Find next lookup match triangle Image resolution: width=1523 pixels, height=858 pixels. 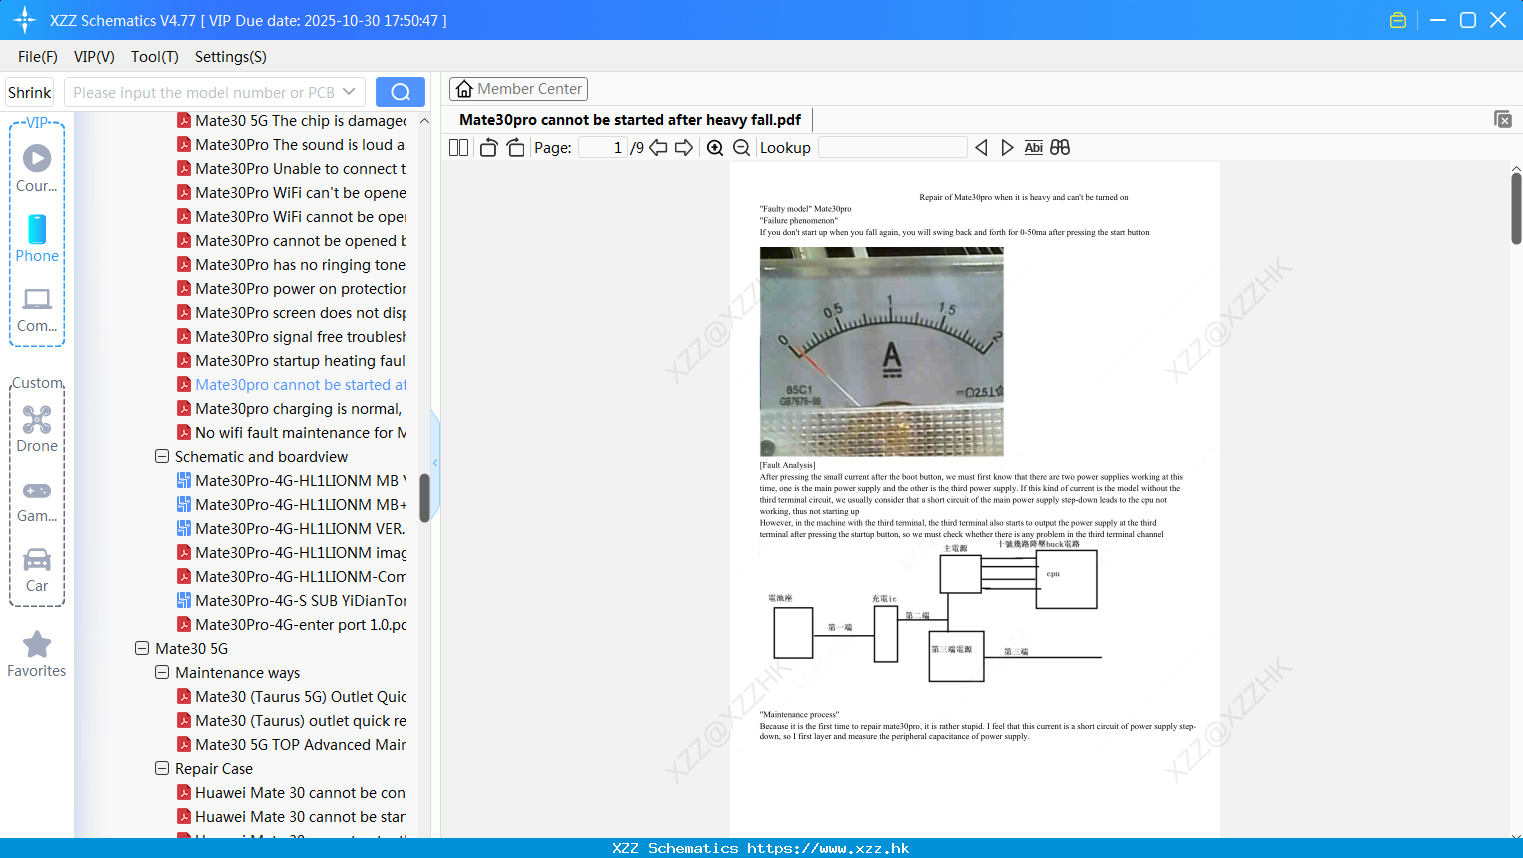point(1007,148)
